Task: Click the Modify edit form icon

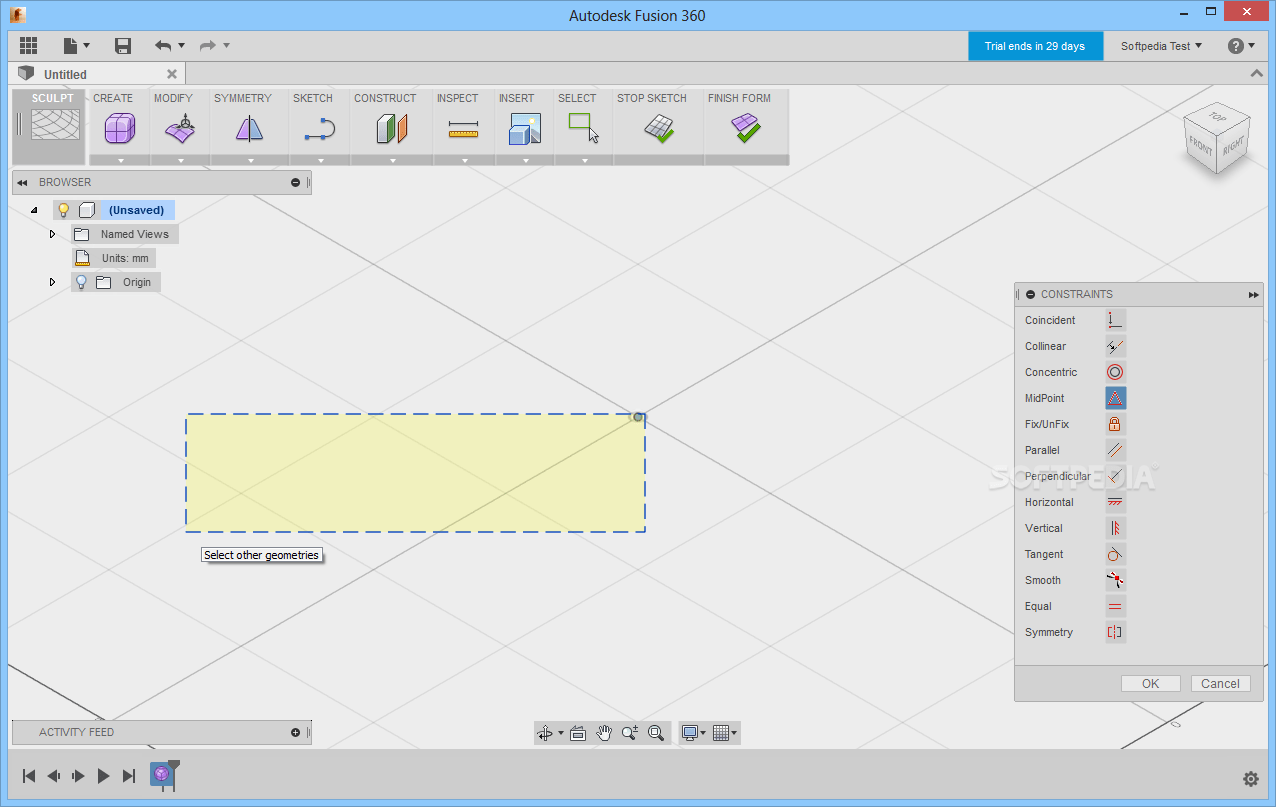Action: (x=180, y=128)
